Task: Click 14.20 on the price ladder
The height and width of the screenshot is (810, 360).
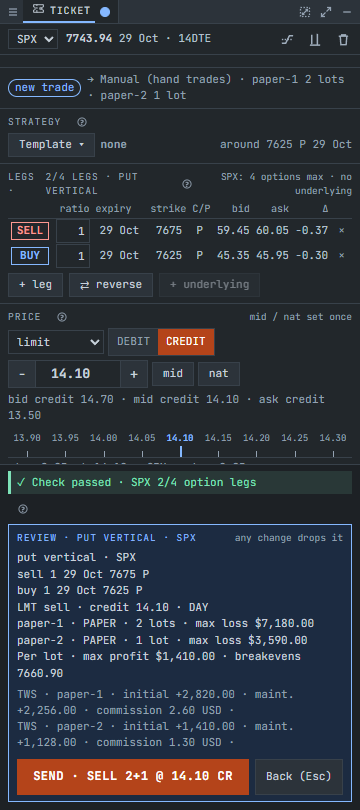Action: tap(256, 438)
